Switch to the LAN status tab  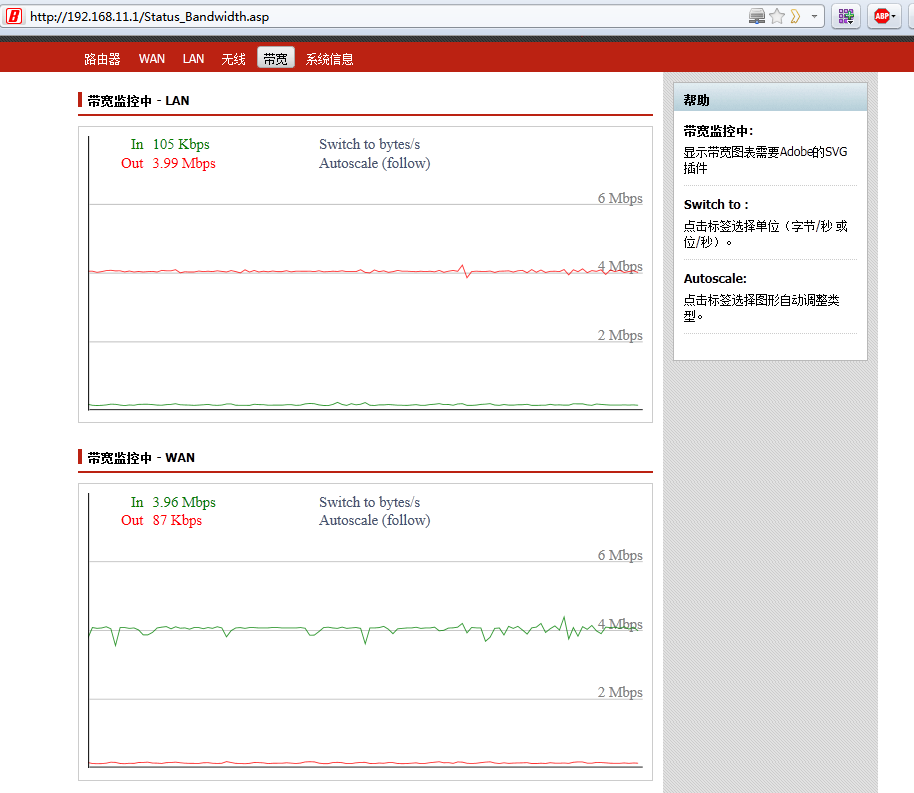pyautogui.click(x=193, y=59)
